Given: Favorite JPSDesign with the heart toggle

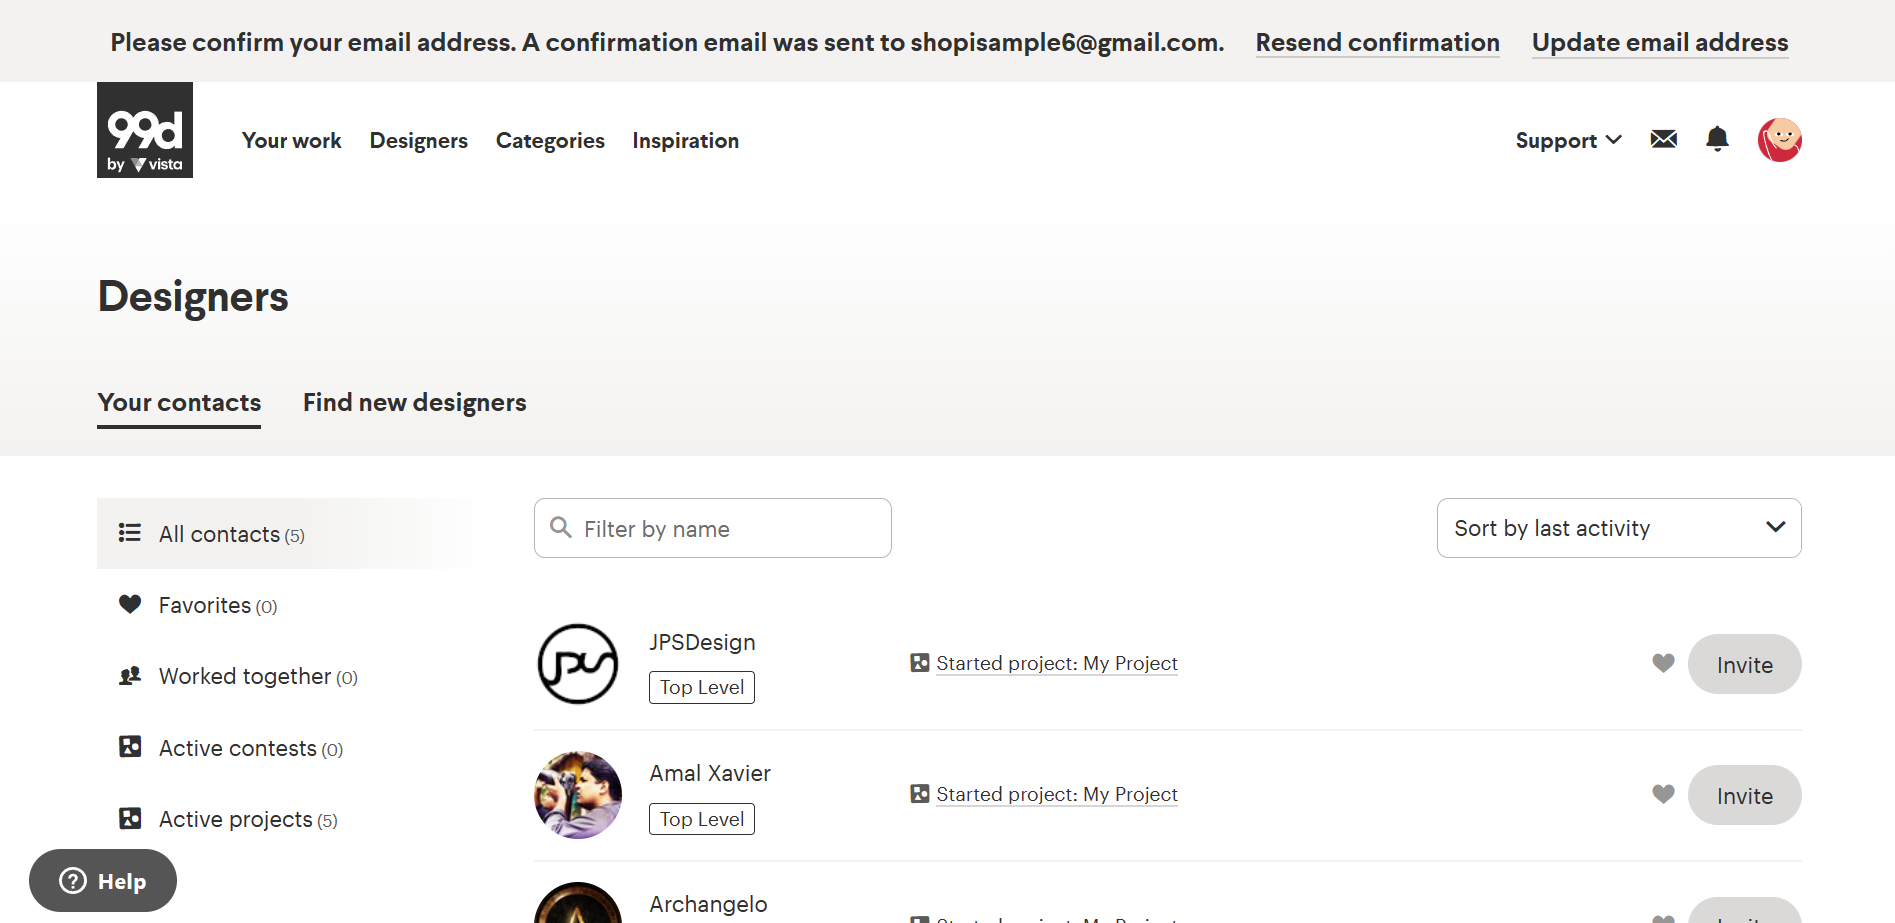Looking at the screenshot, I should coord(1663,663).
